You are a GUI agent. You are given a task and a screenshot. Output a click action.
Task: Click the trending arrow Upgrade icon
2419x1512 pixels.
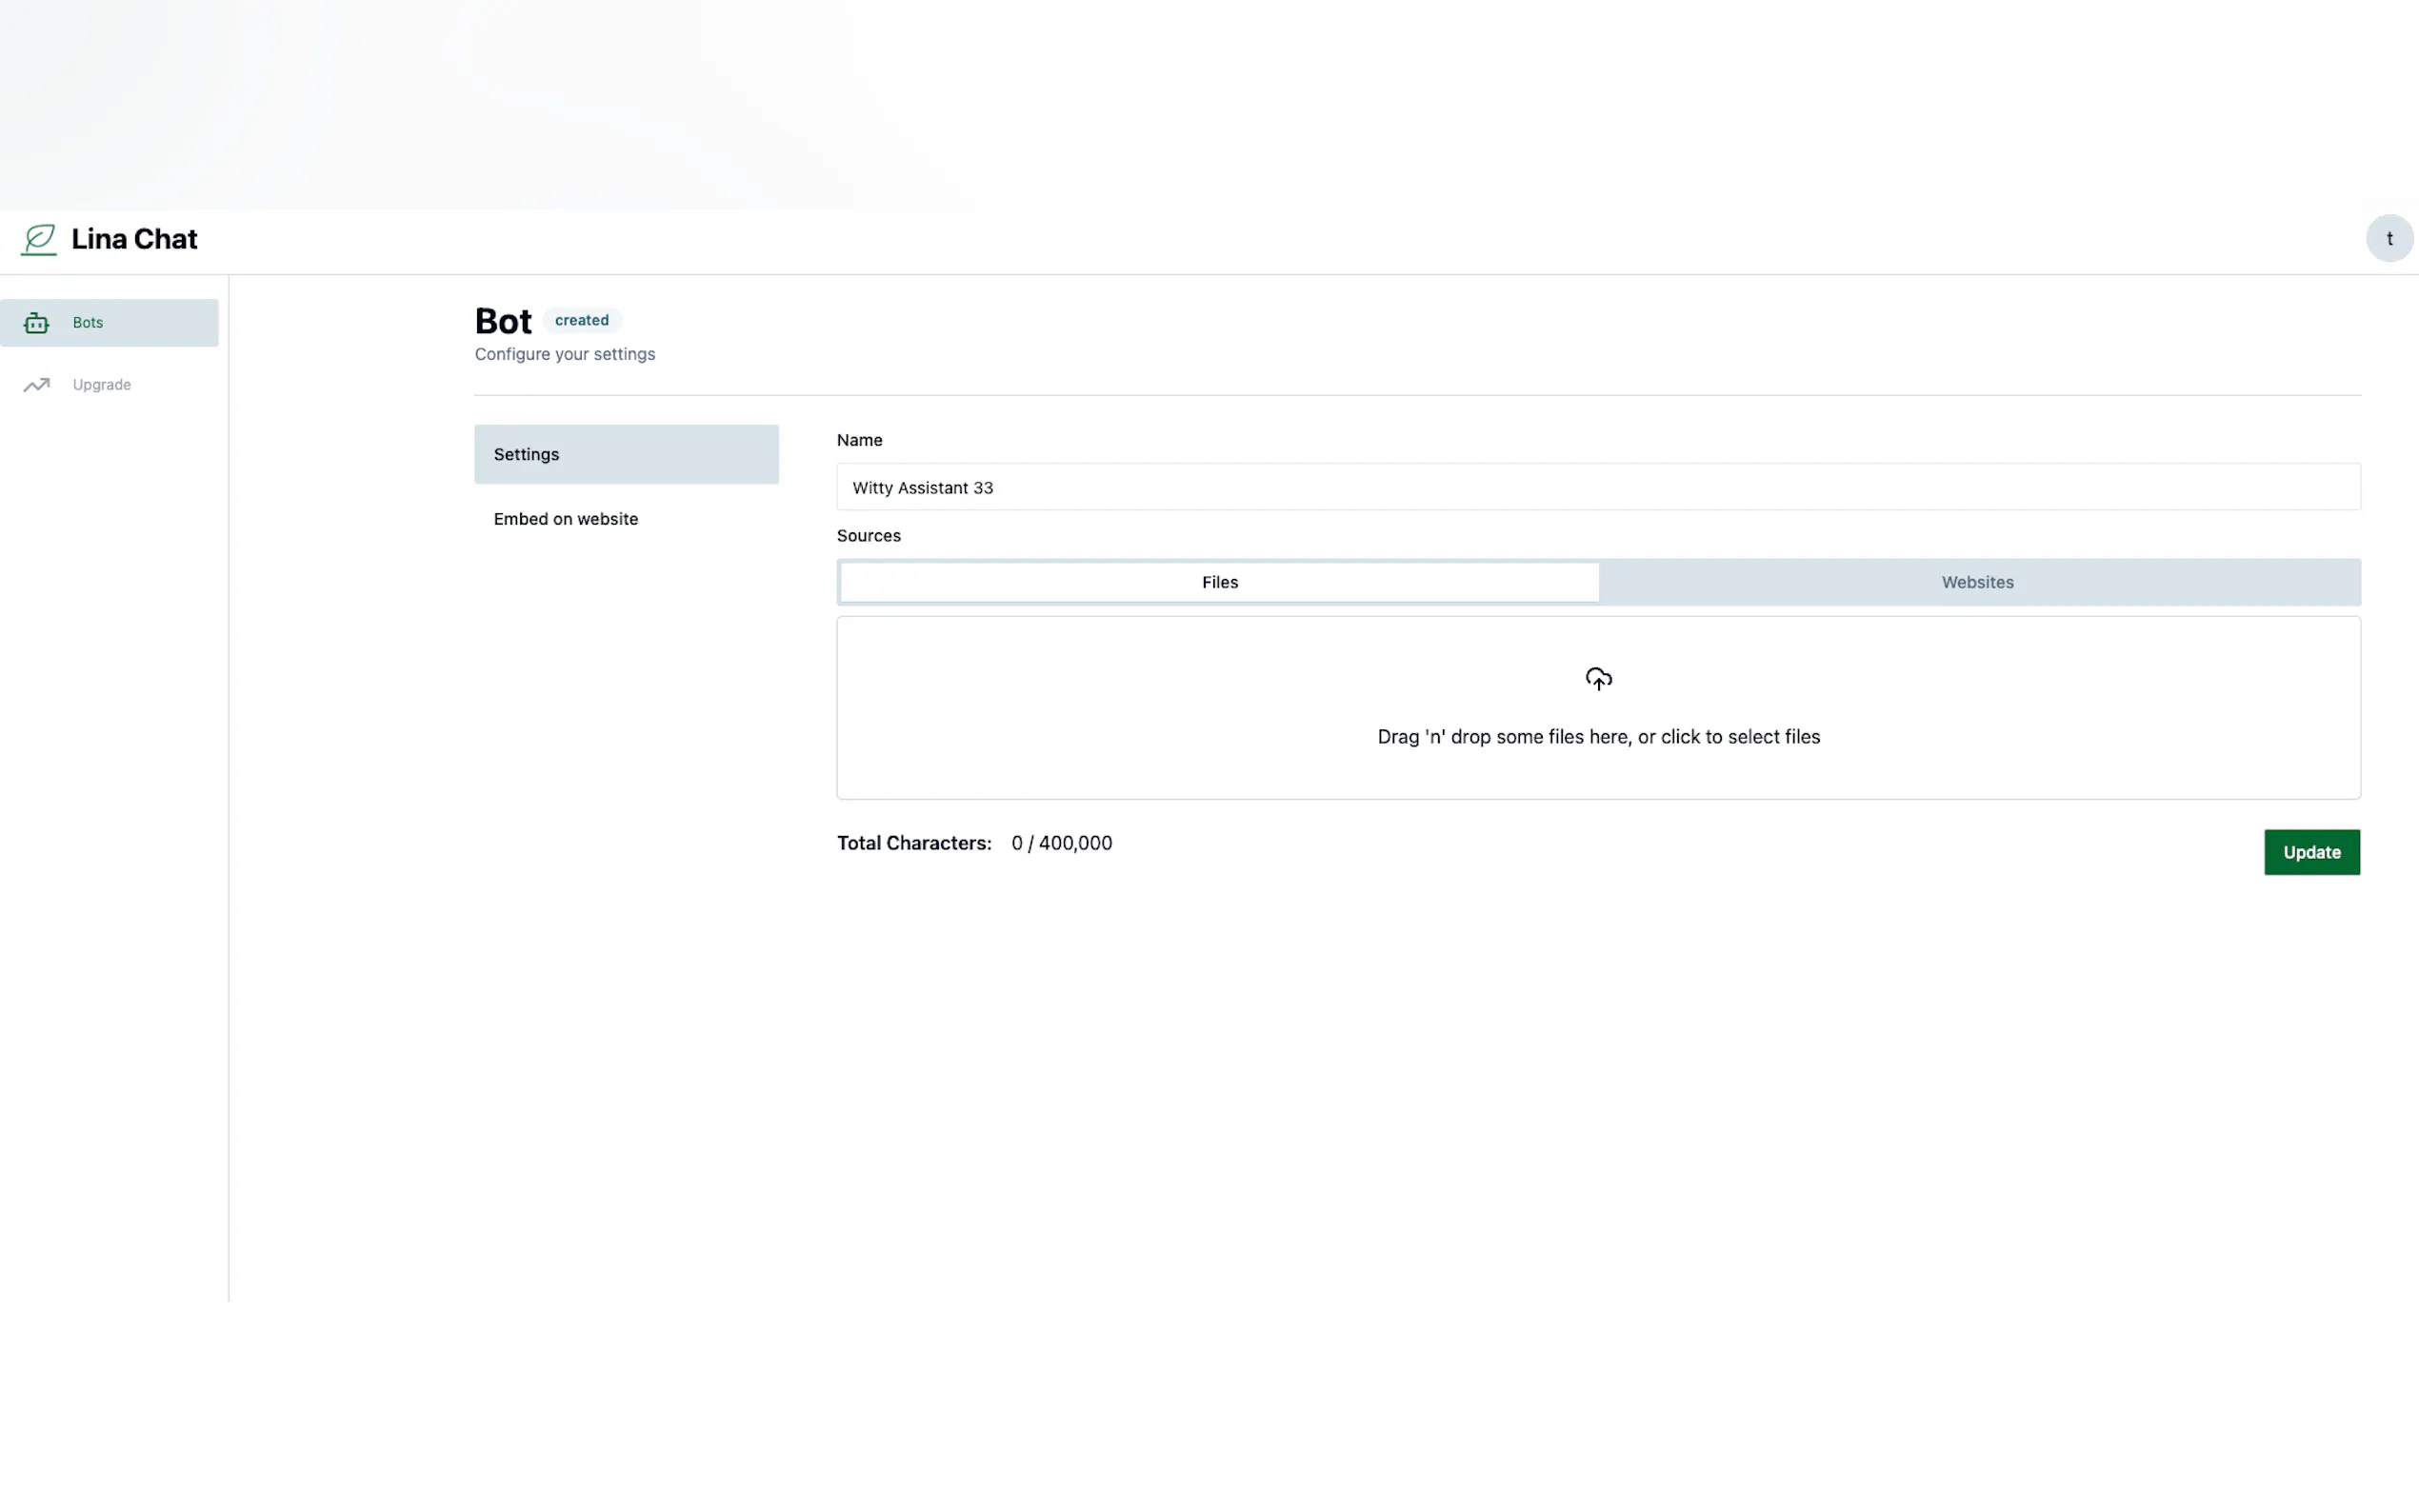pyautogui.click(x=36, y=385)
